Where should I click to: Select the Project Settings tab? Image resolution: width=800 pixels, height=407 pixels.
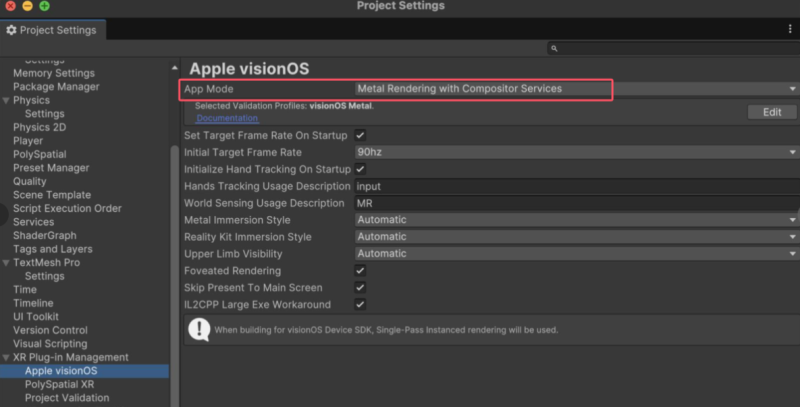tap(52, 30)
